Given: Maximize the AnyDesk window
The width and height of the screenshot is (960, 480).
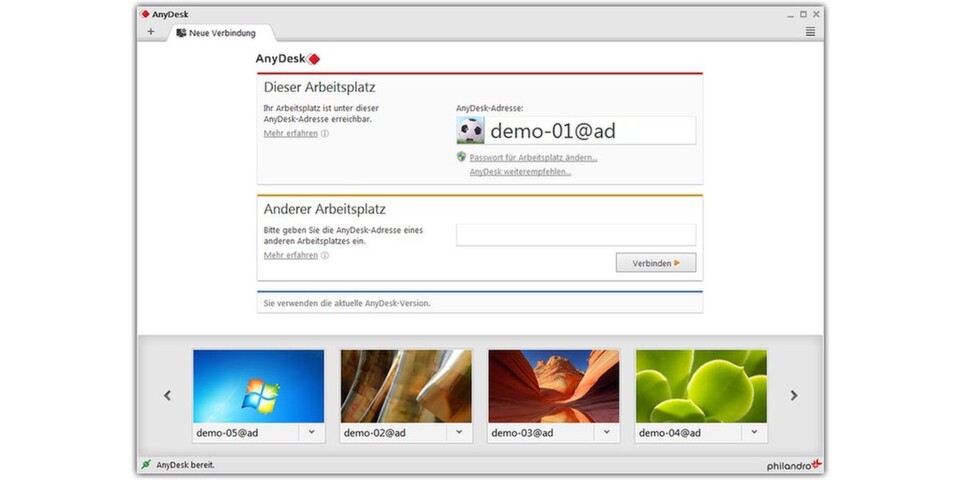Looking at the screenshot, I should (x=803, y=14).
